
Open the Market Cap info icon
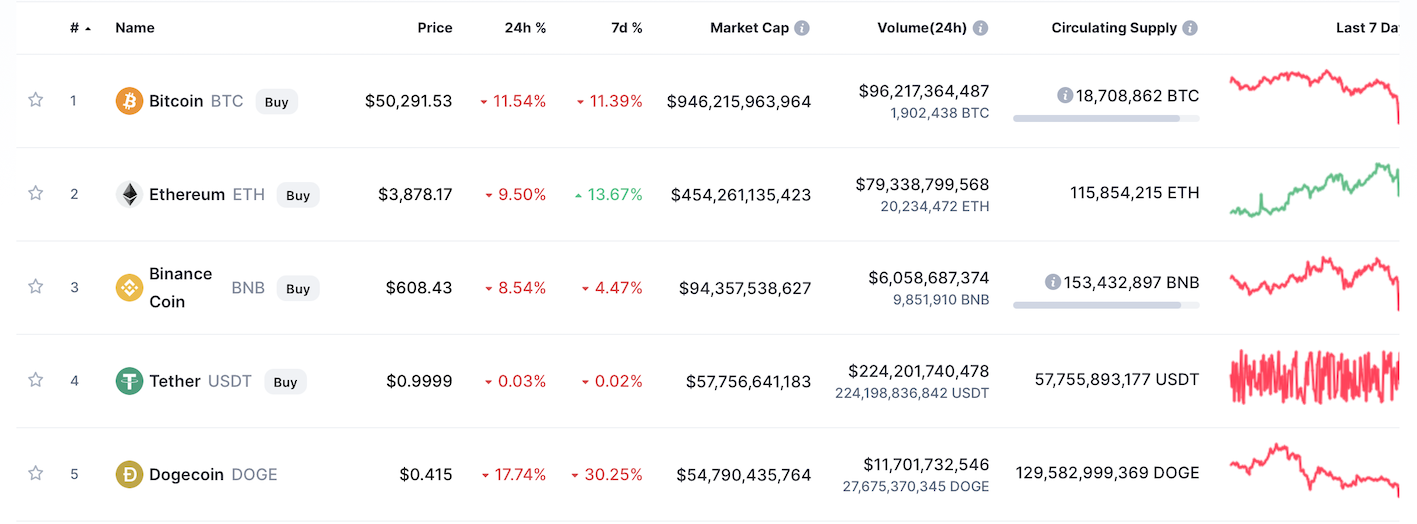point(802,28)
